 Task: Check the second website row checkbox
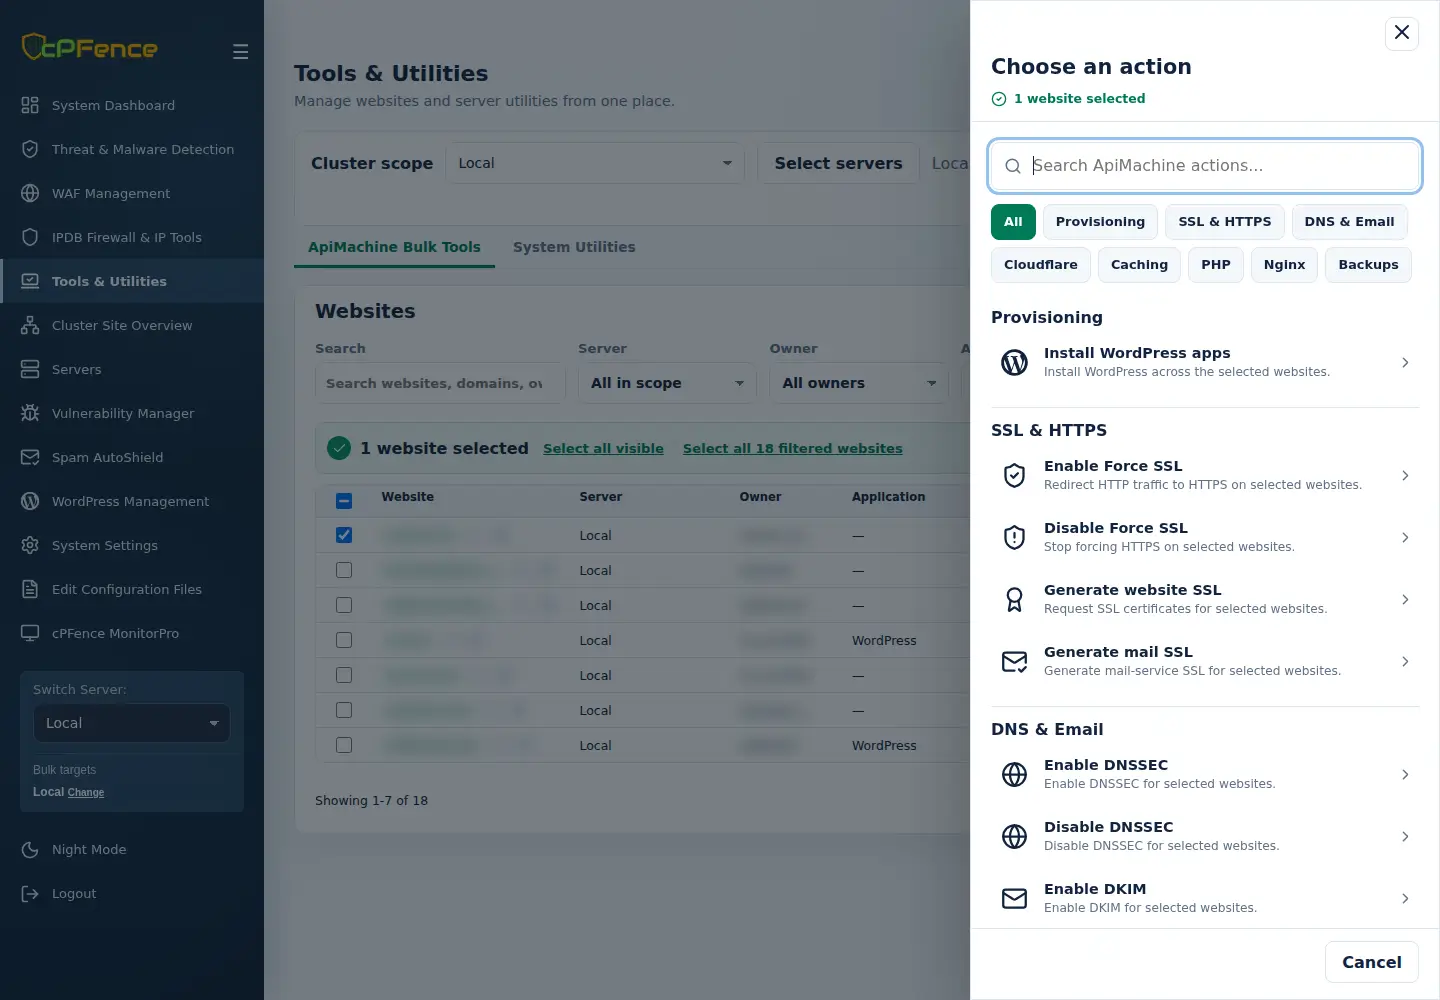click(x=344, y=570)
